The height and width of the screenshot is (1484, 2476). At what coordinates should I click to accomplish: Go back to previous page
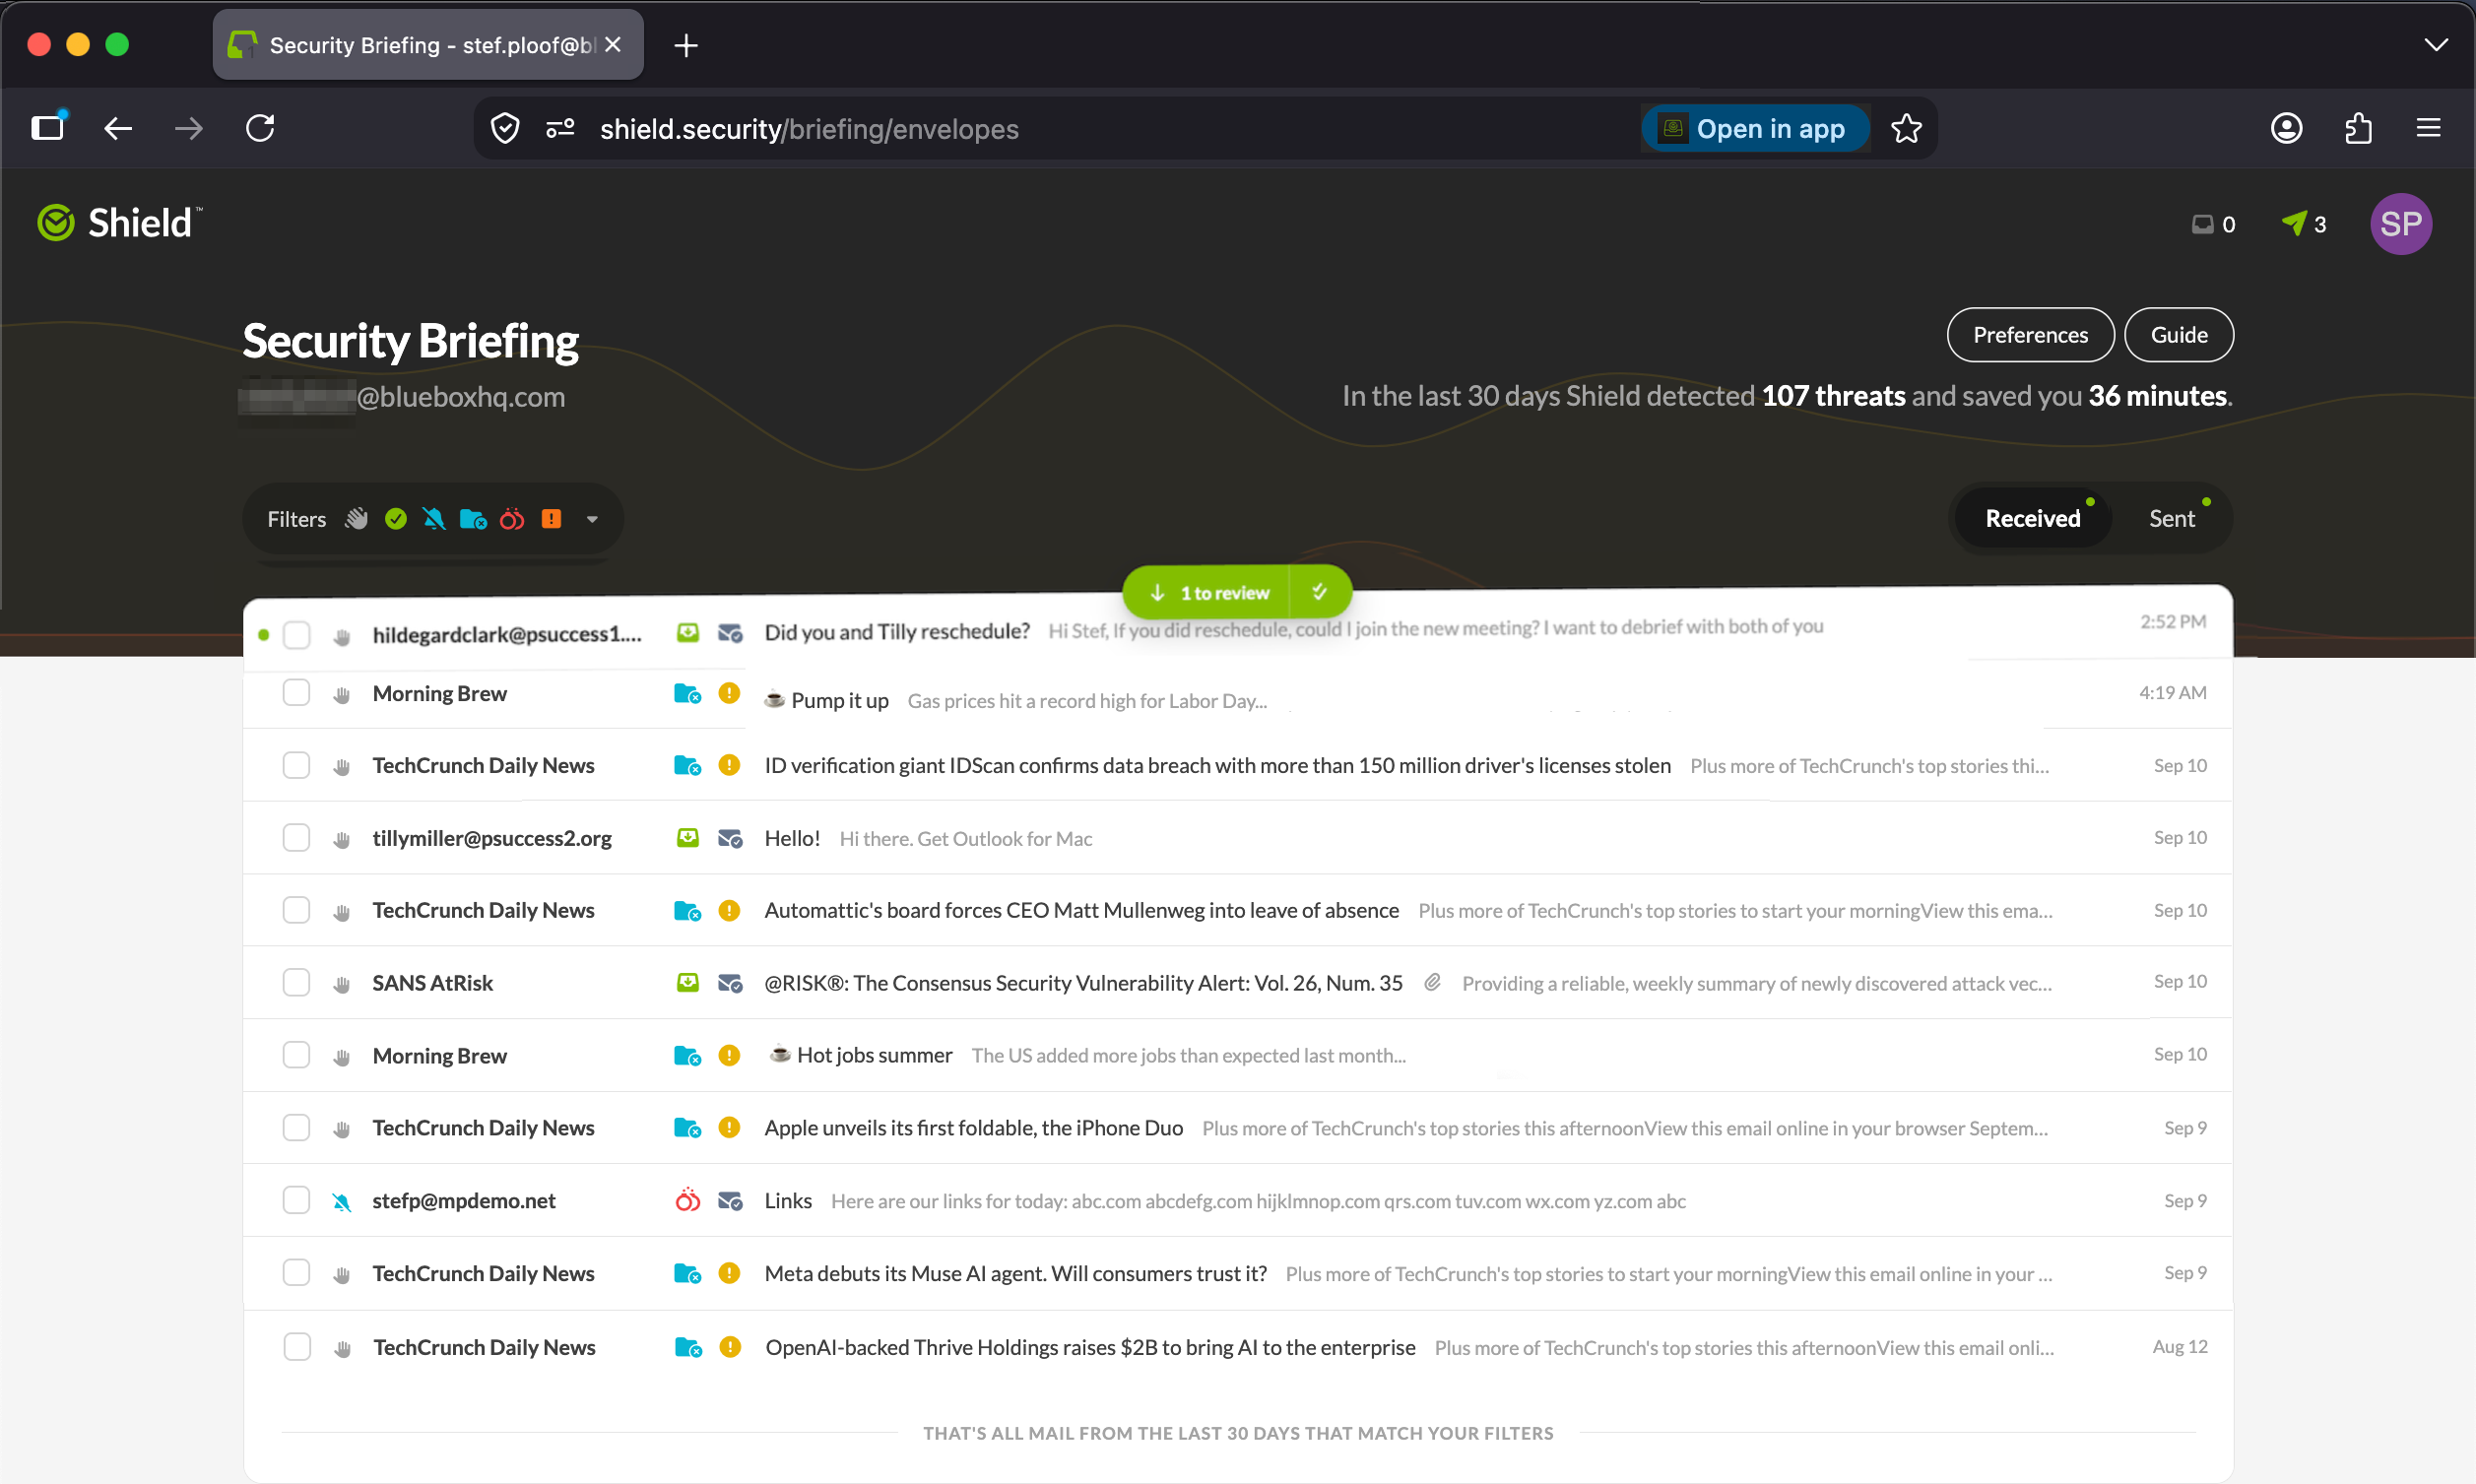[119, 128]
